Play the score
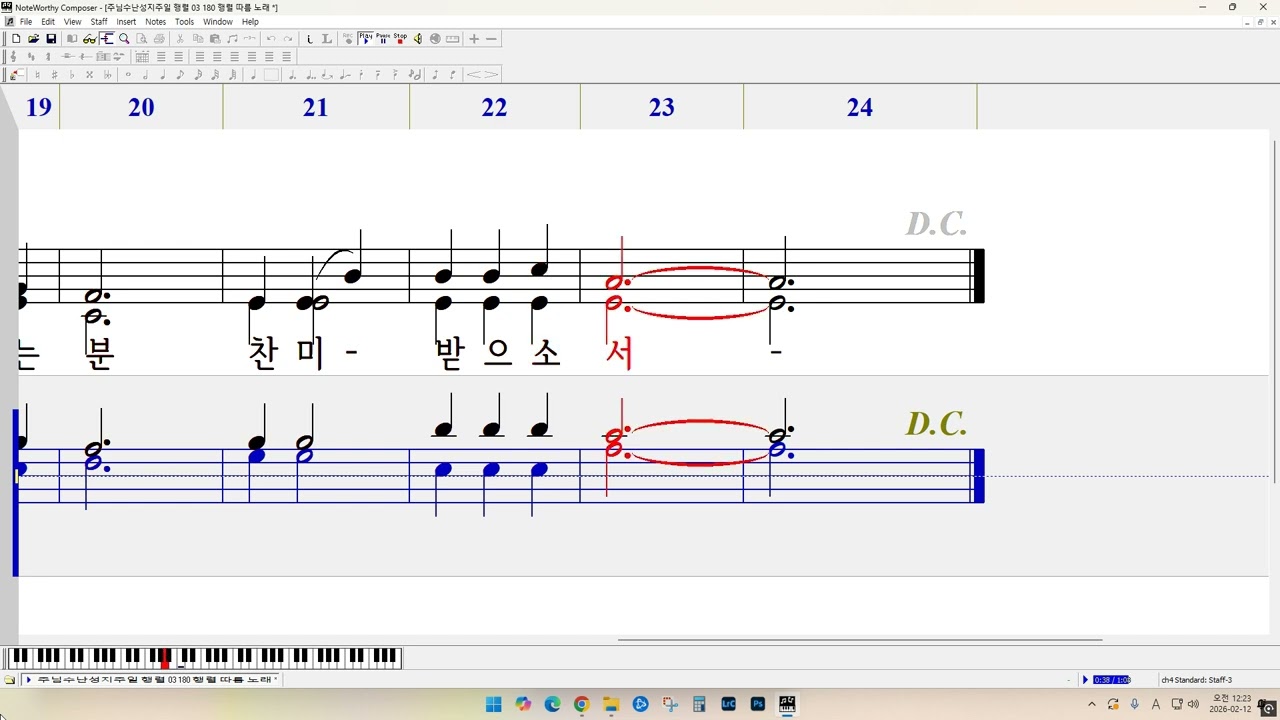Screen dimensions: 1280x720 366,39
